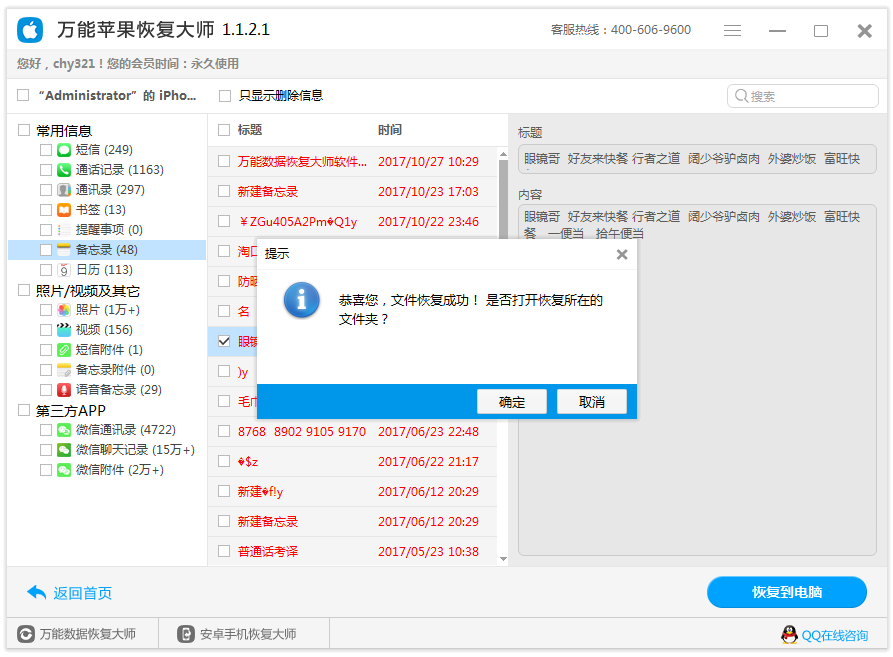Select the 万能数据恢复大师软件 note row
893x657 pixels.
[x=352, y=161]
